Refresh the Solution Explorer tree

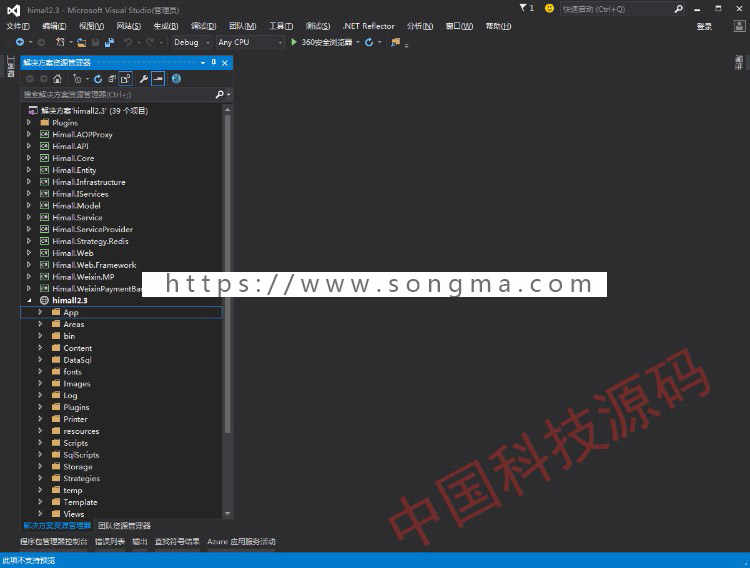tap(98, 79)
